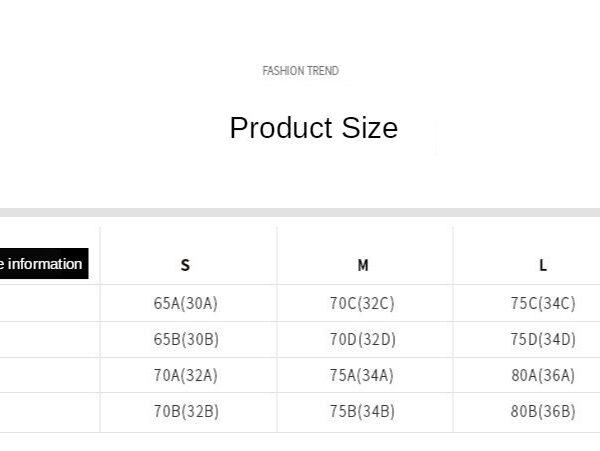
Task: Select the 70D(32D) size cell
Action: point(363,339)
